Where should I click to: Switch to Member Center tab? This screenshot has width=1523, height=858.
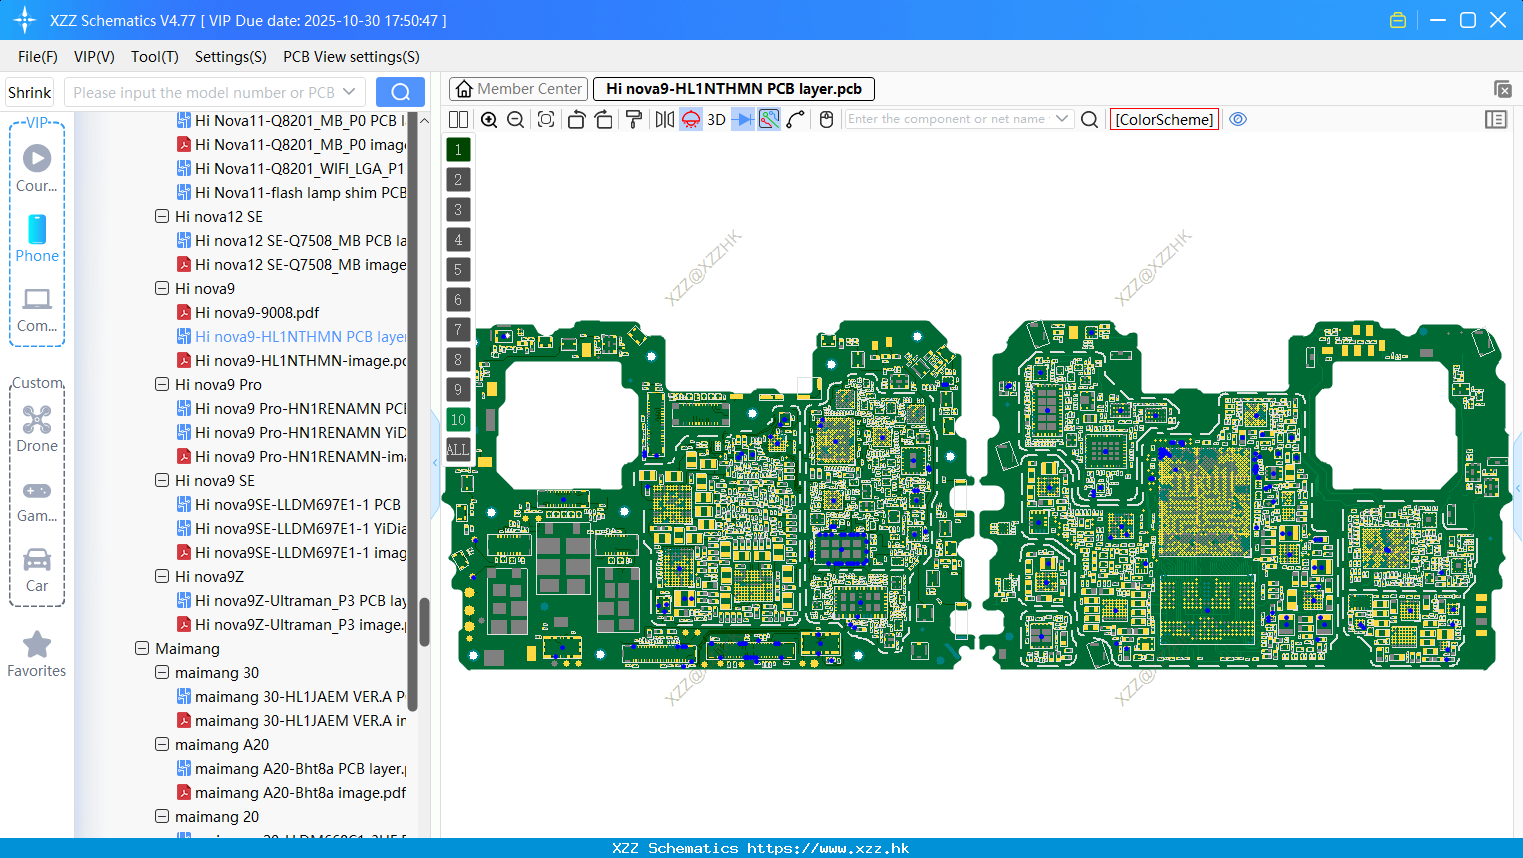(518, 89)
